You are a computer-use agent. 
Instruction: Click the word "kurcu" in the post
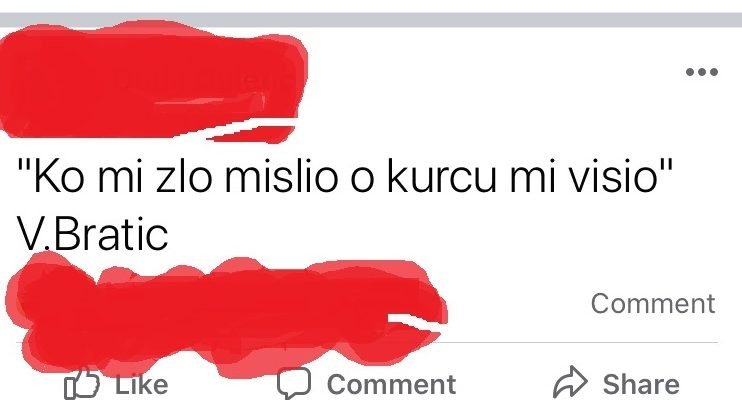[x=442, y=177]
